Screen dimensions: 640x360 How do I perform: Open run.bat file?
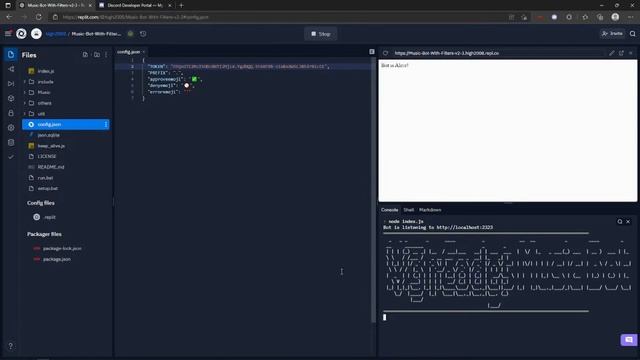[x=45, y=178]
